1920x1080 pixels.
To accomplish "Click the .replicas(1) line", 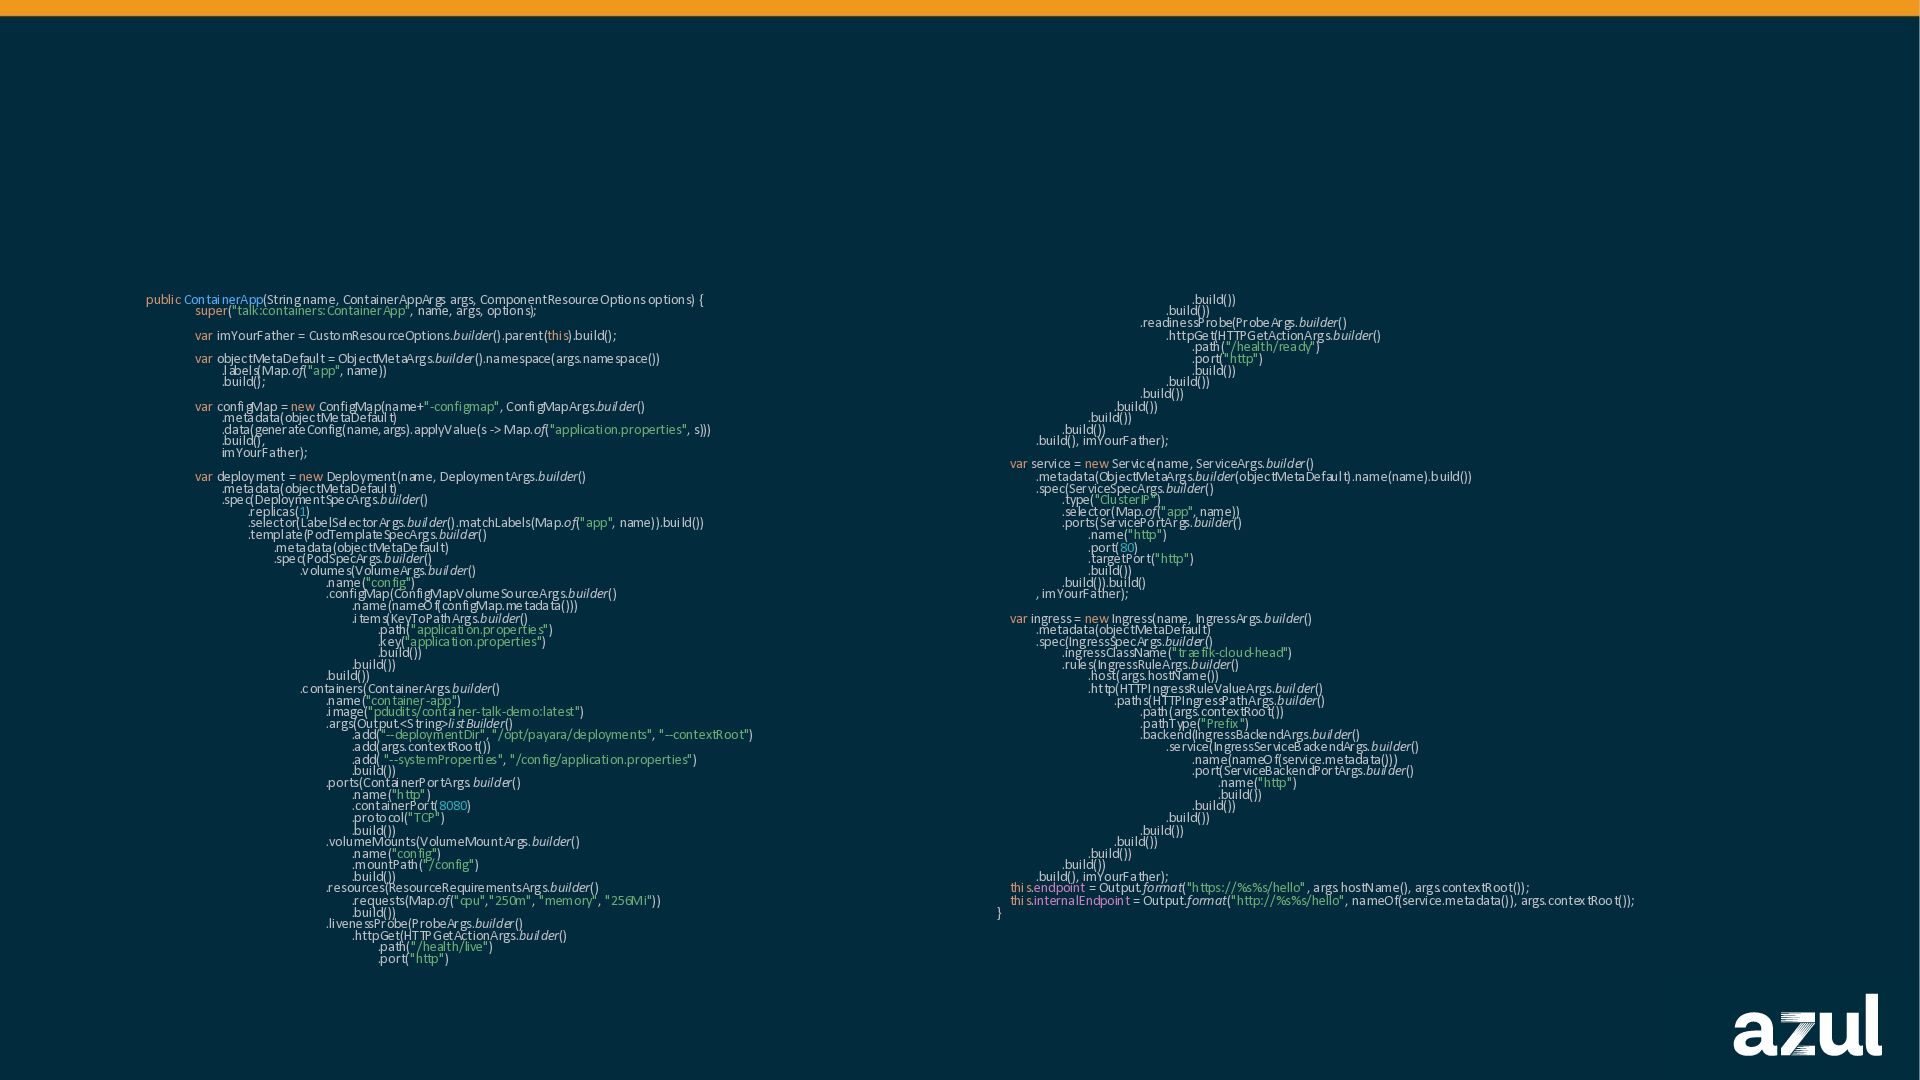I will 279,512.
